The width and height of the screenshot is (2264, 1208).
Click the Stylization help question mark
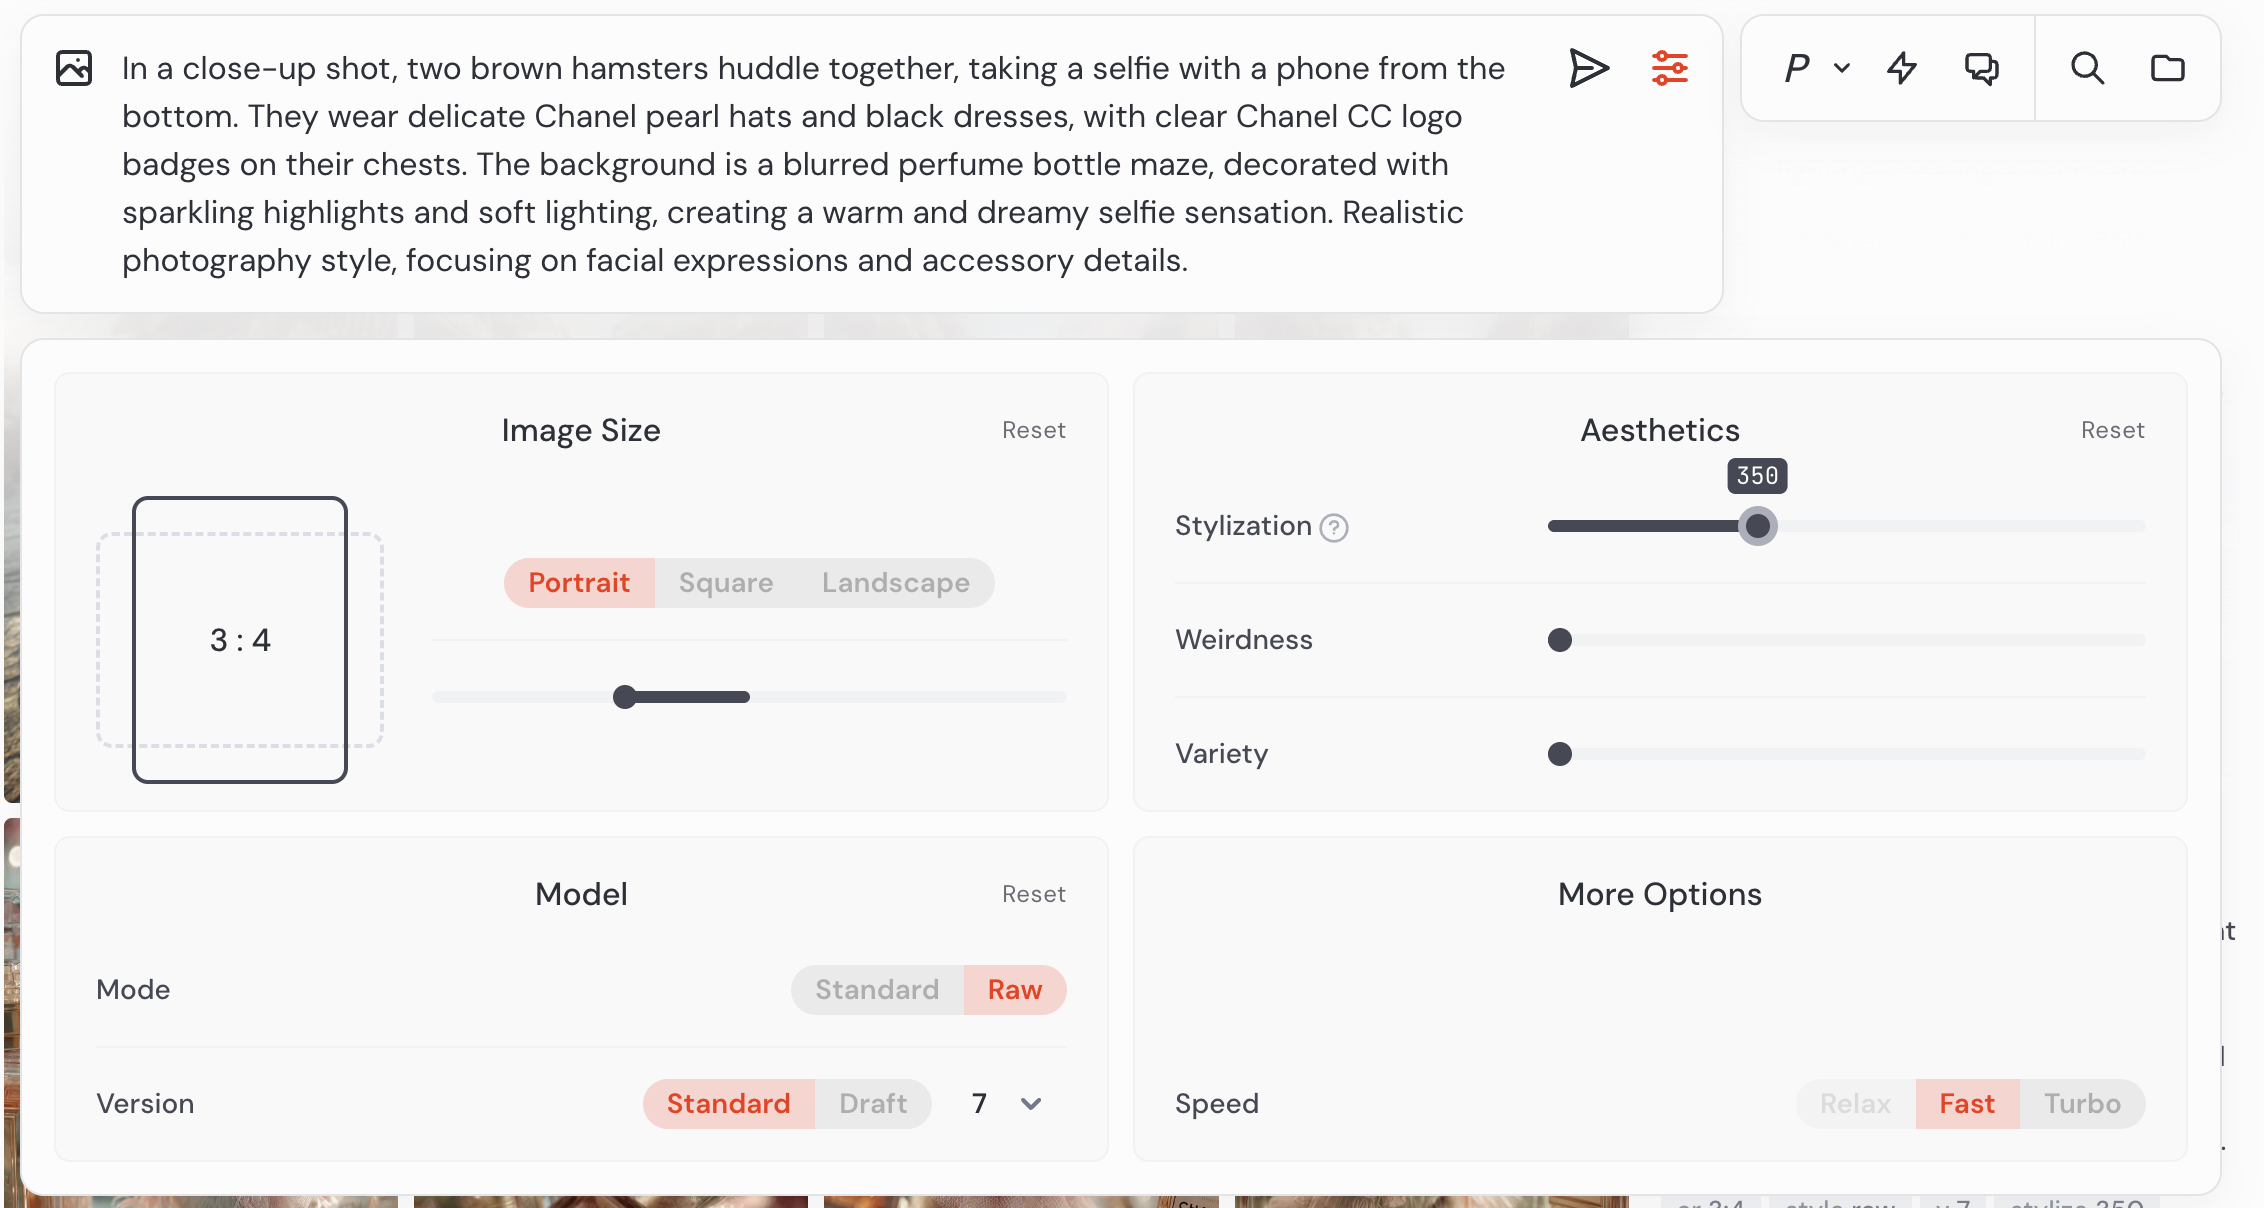1335,527
